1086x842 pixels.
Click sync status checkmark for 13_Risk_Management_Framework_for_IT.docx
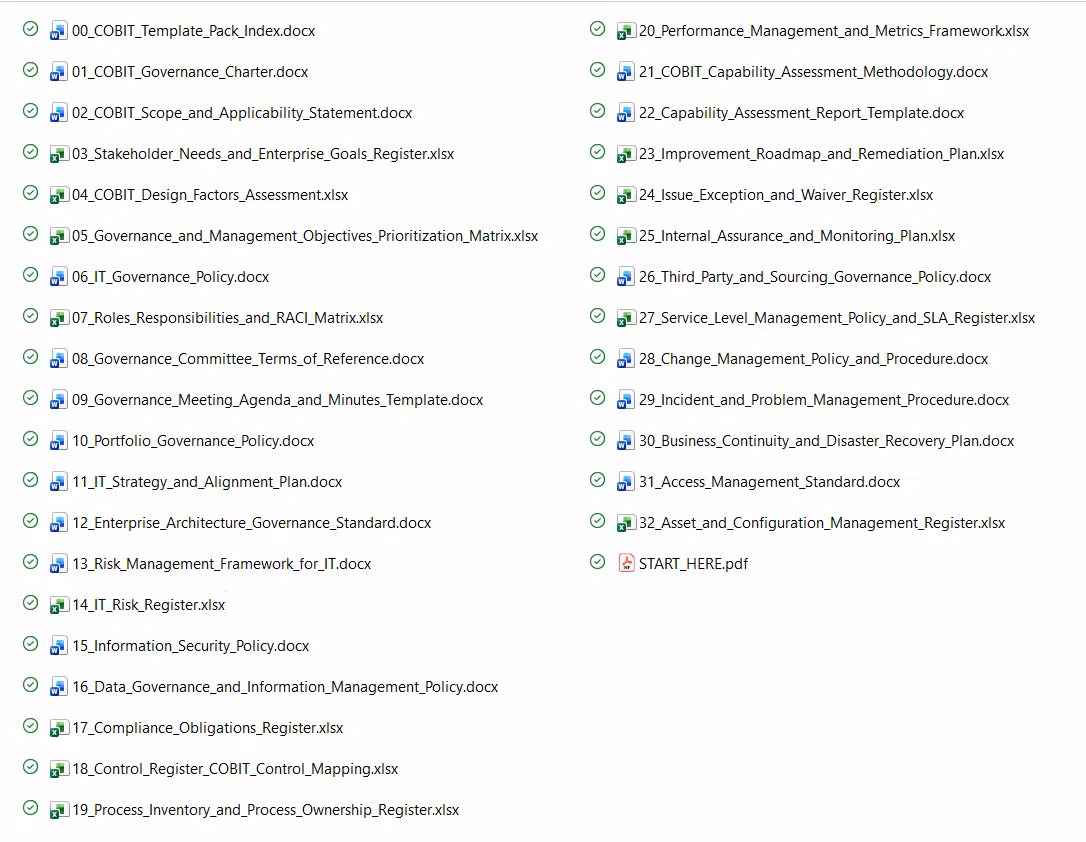[30, 562]
